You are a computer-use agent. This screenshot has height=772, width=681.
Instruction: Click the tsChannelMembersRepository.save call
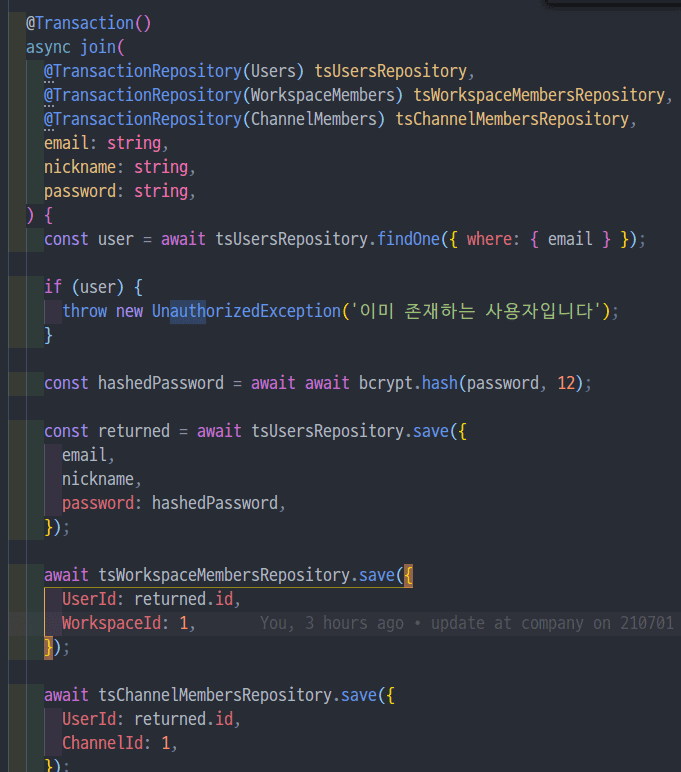(x=237, y=695)
